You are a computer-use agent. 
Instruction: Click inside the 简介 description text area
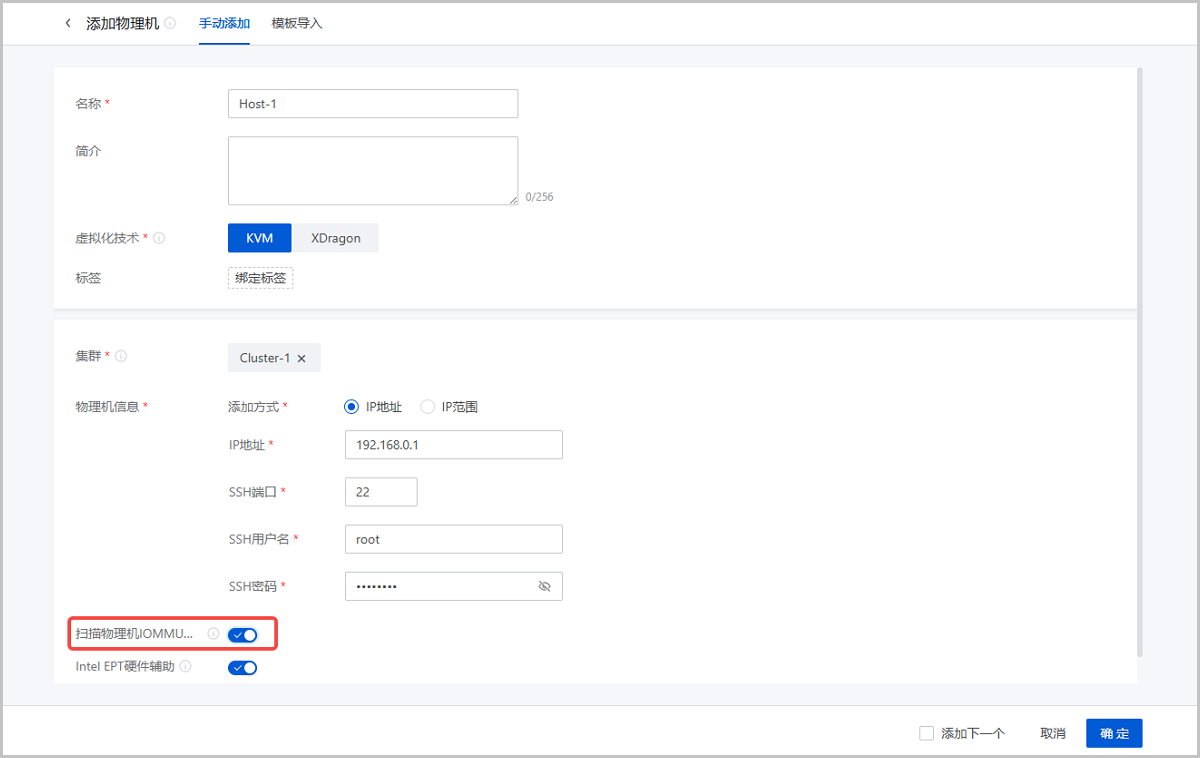pyautogui.click(x=372, y=169)
